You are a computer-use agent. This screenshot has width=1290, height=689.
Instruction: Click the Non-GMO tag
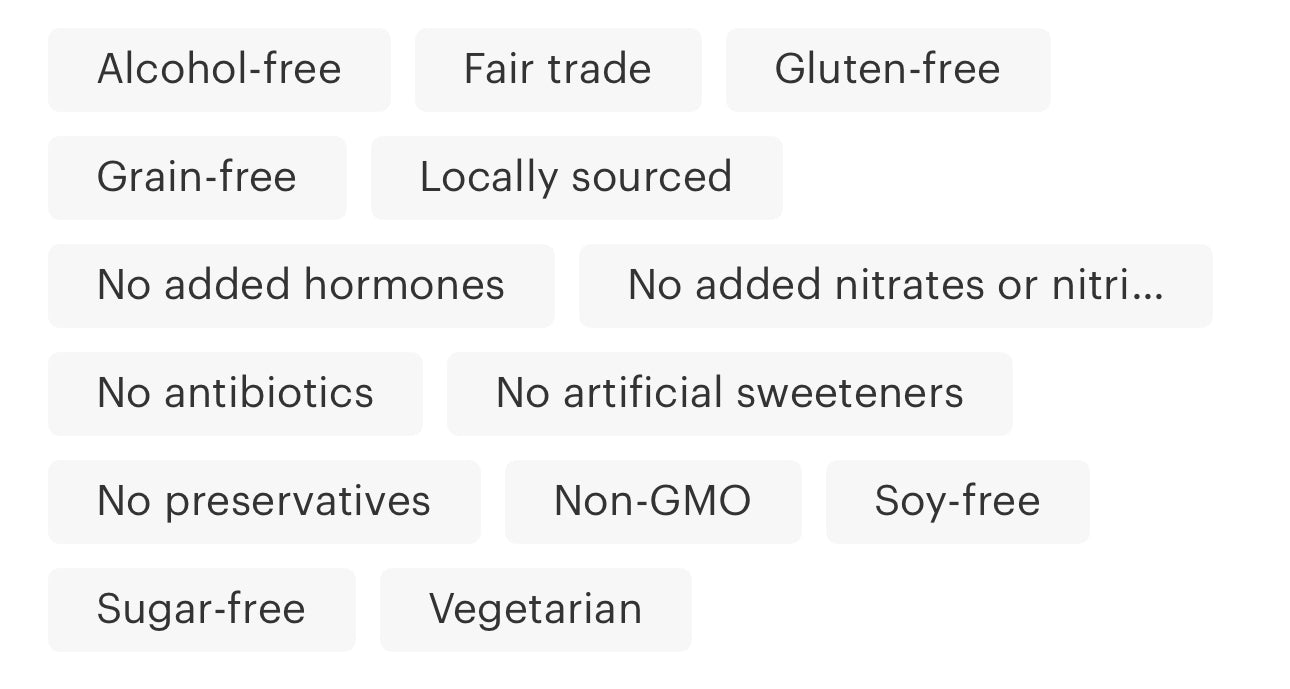click(653, 502)
